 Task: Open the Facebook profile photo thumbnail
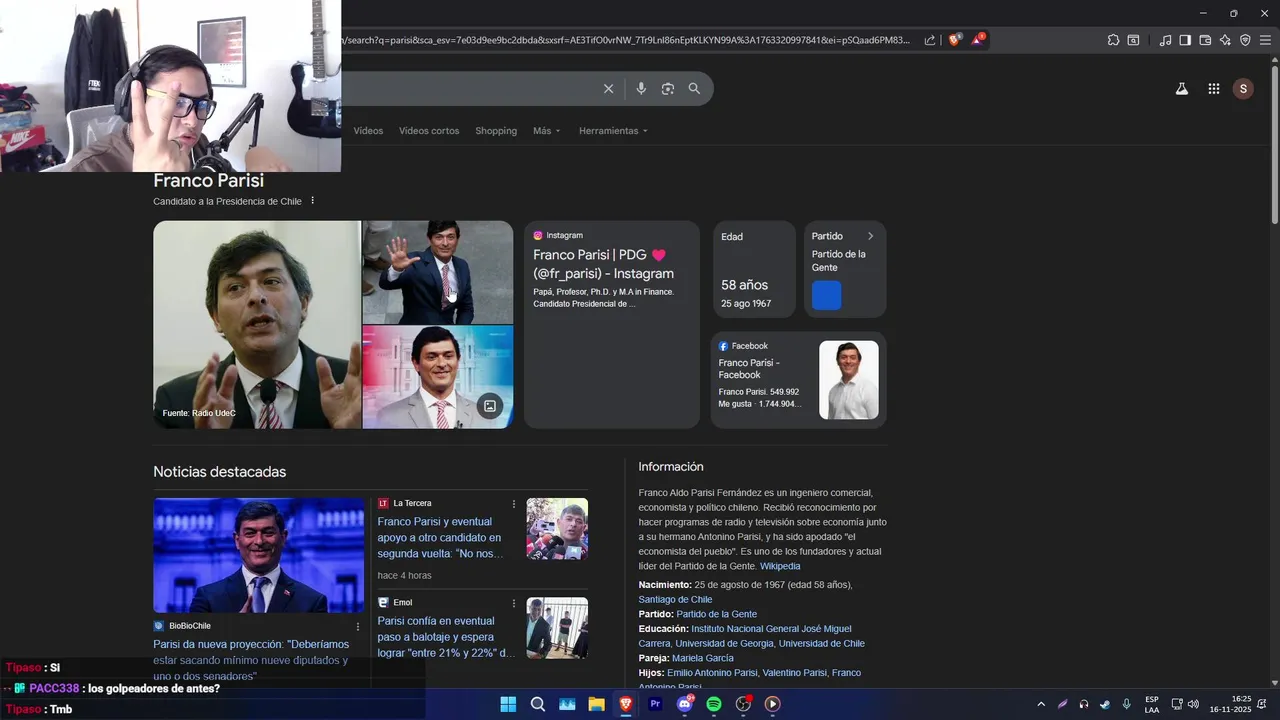pyautogui.click(x=849, y=380)
